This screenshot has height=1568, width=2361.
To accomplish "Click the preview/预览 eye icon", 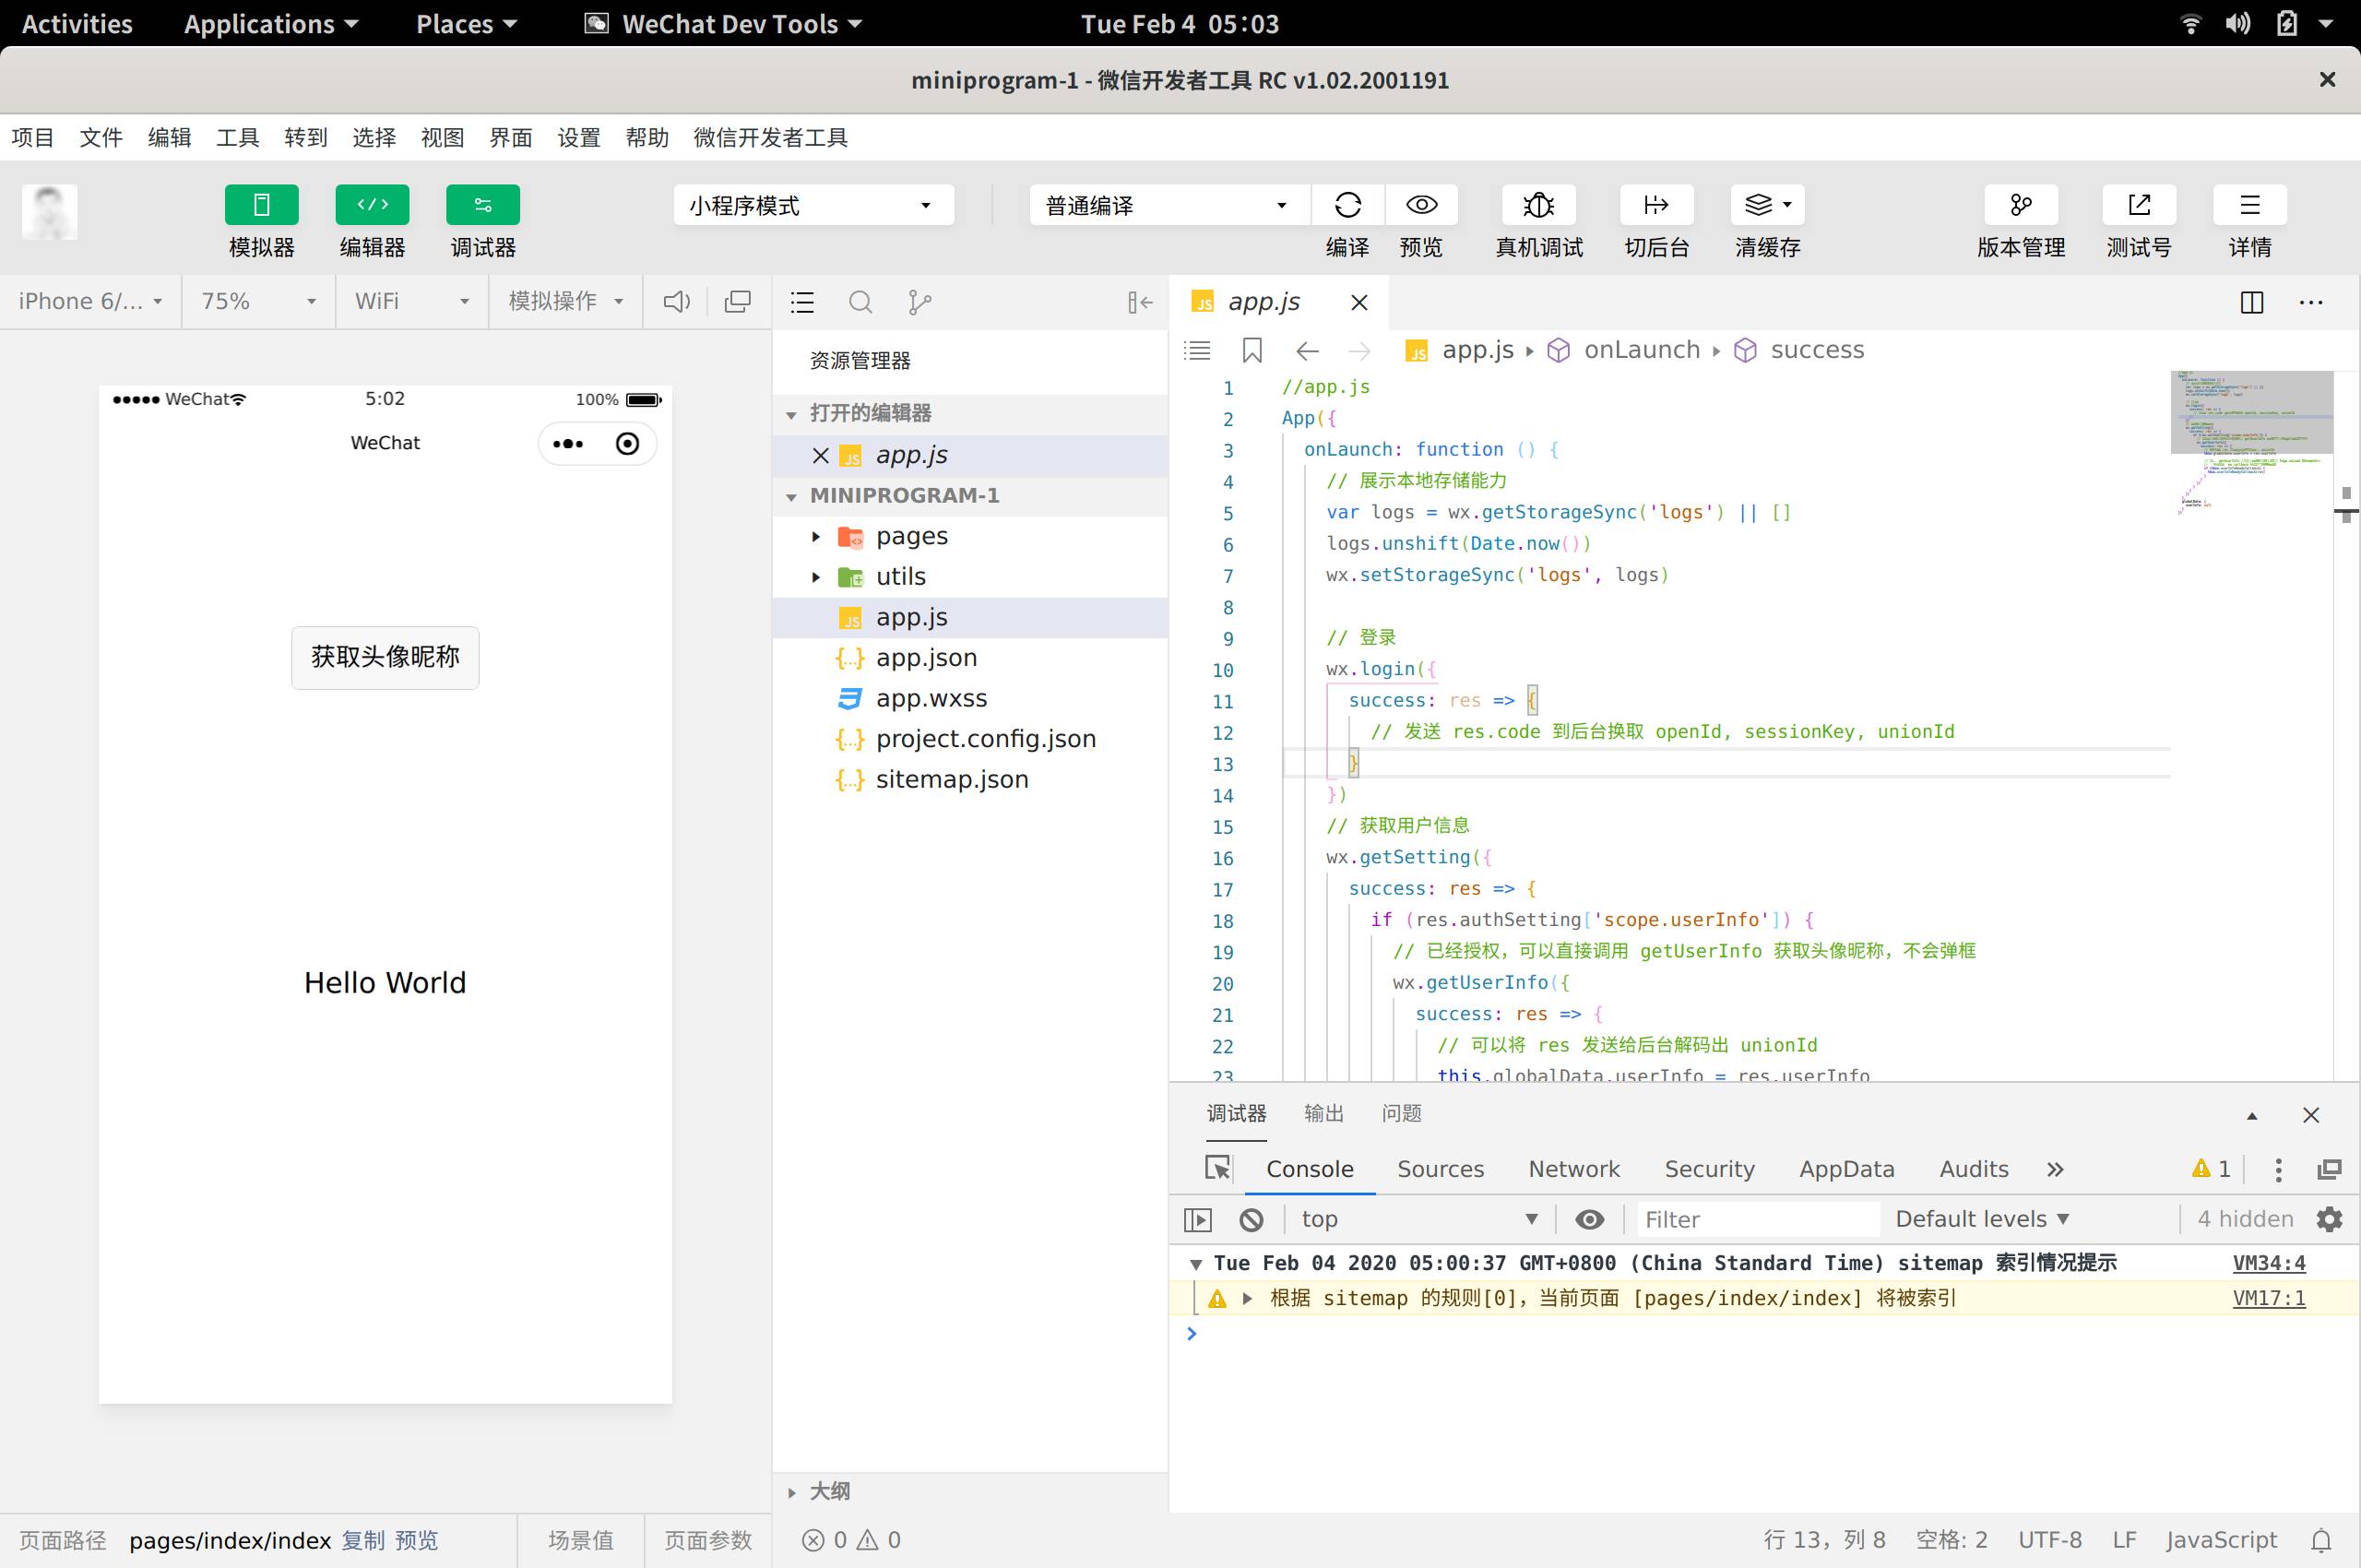I will coord(1424,205).
